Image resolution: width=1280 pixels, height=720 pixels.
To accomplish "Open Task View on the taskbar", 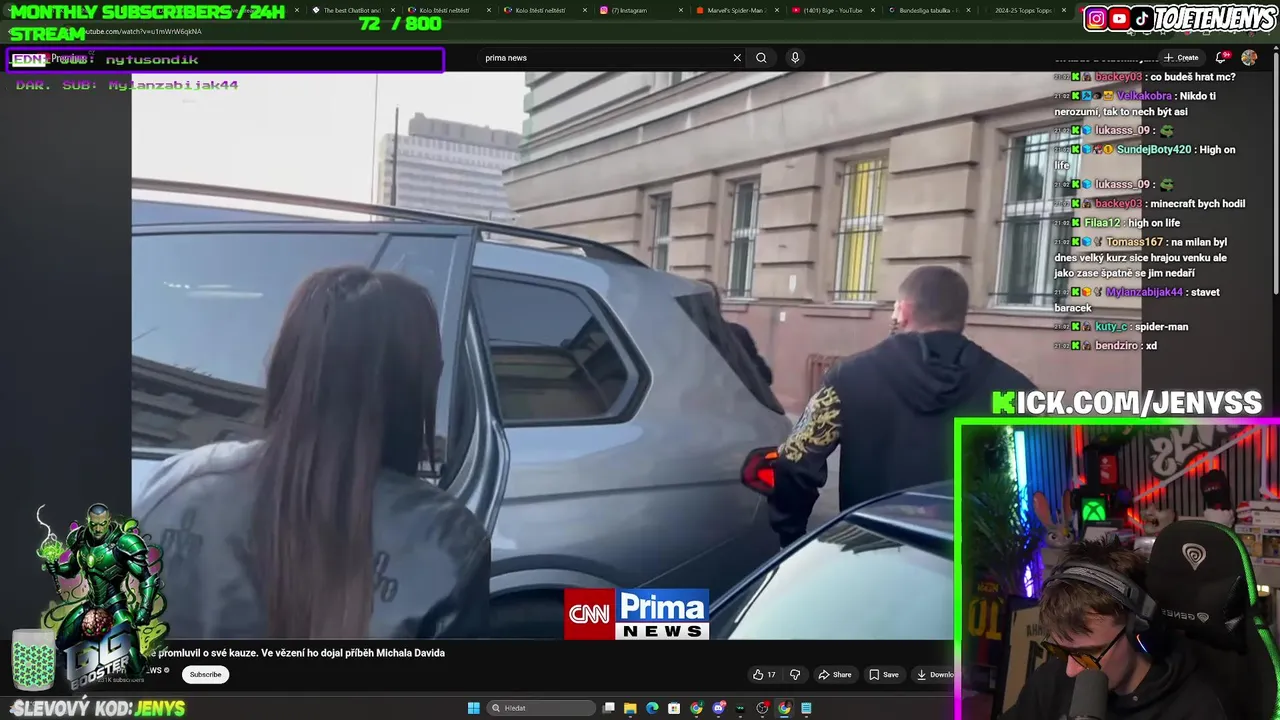I will 608,708.
